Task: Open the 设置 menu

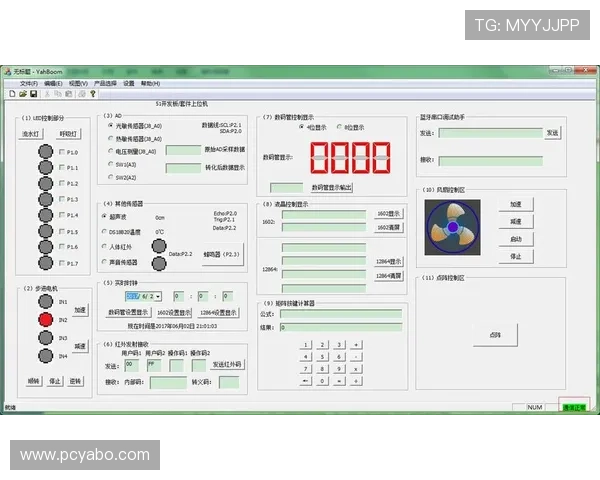Action: pos(129,84)
